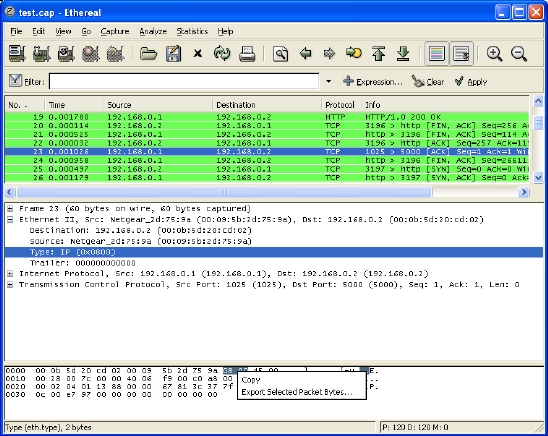The width and height of the screenshot is (548, 436).
Task: Sort by the Destination column header
Action: (267, 105)
